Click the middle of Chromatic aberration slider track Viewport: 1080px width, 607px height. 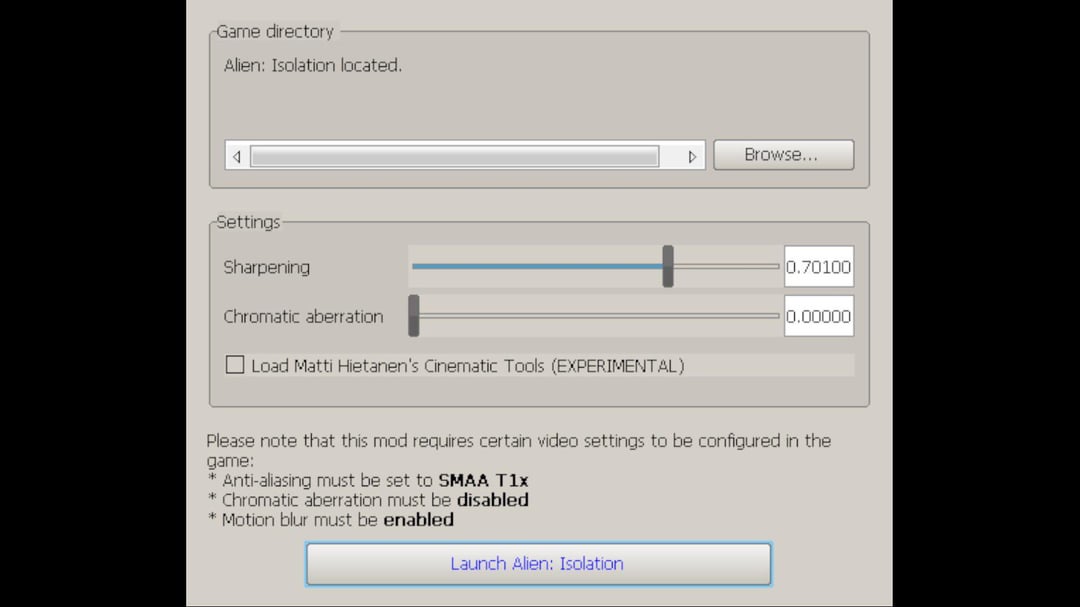coord(595,316)
